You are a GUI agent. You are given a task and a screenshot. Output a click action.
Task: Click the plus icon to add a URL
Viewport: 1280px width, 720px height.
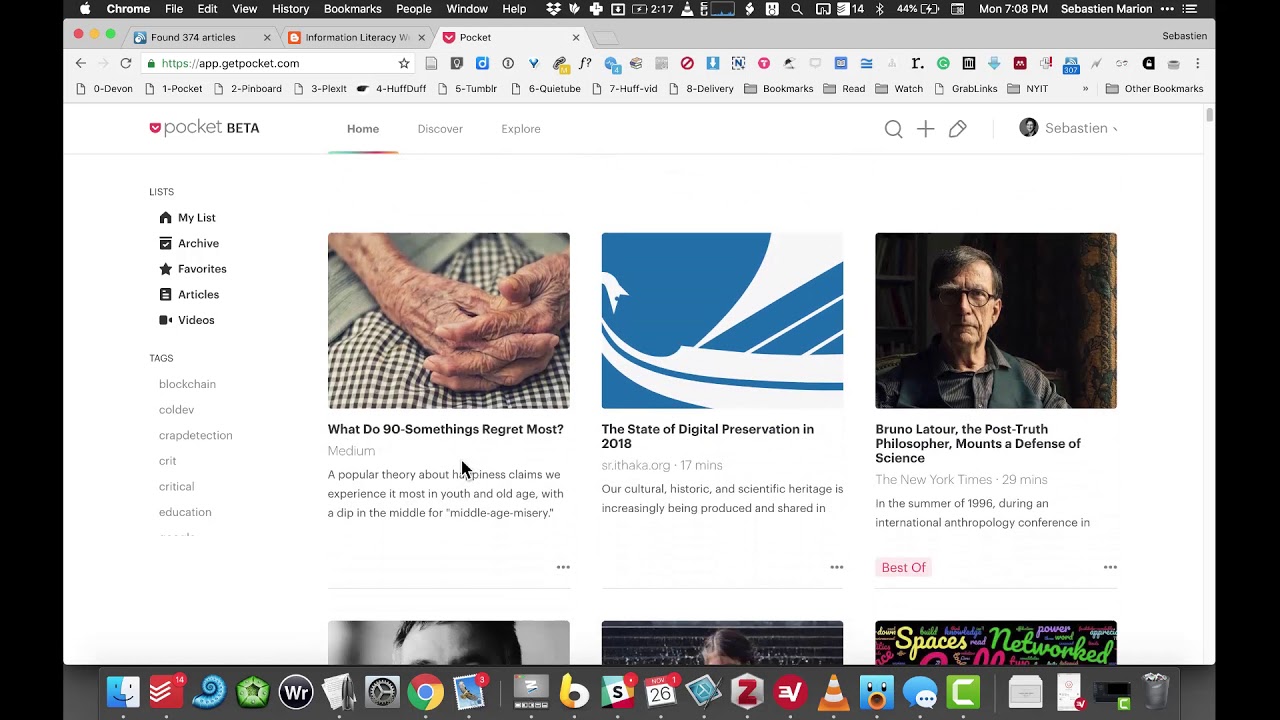point(925,129)
